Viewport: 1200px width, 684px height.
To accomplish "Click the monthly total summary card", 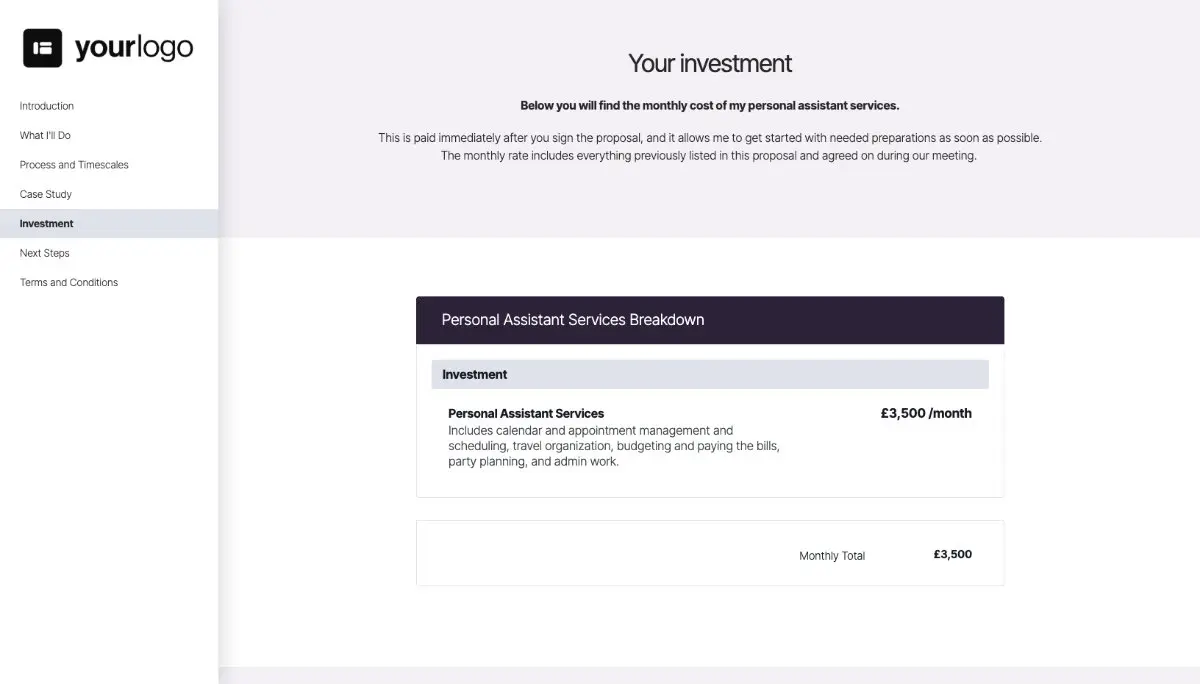I will tap(709, 553).
